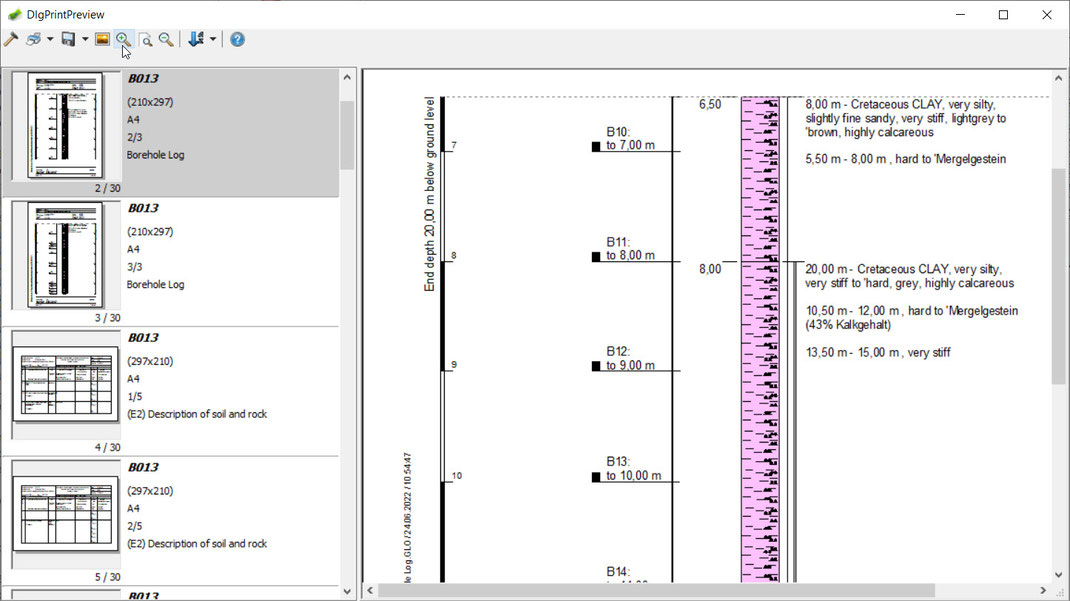Select the B013 Borehole Log 2/3 thumbnail
The image size is (1070, 601).
tap(171, 132)
